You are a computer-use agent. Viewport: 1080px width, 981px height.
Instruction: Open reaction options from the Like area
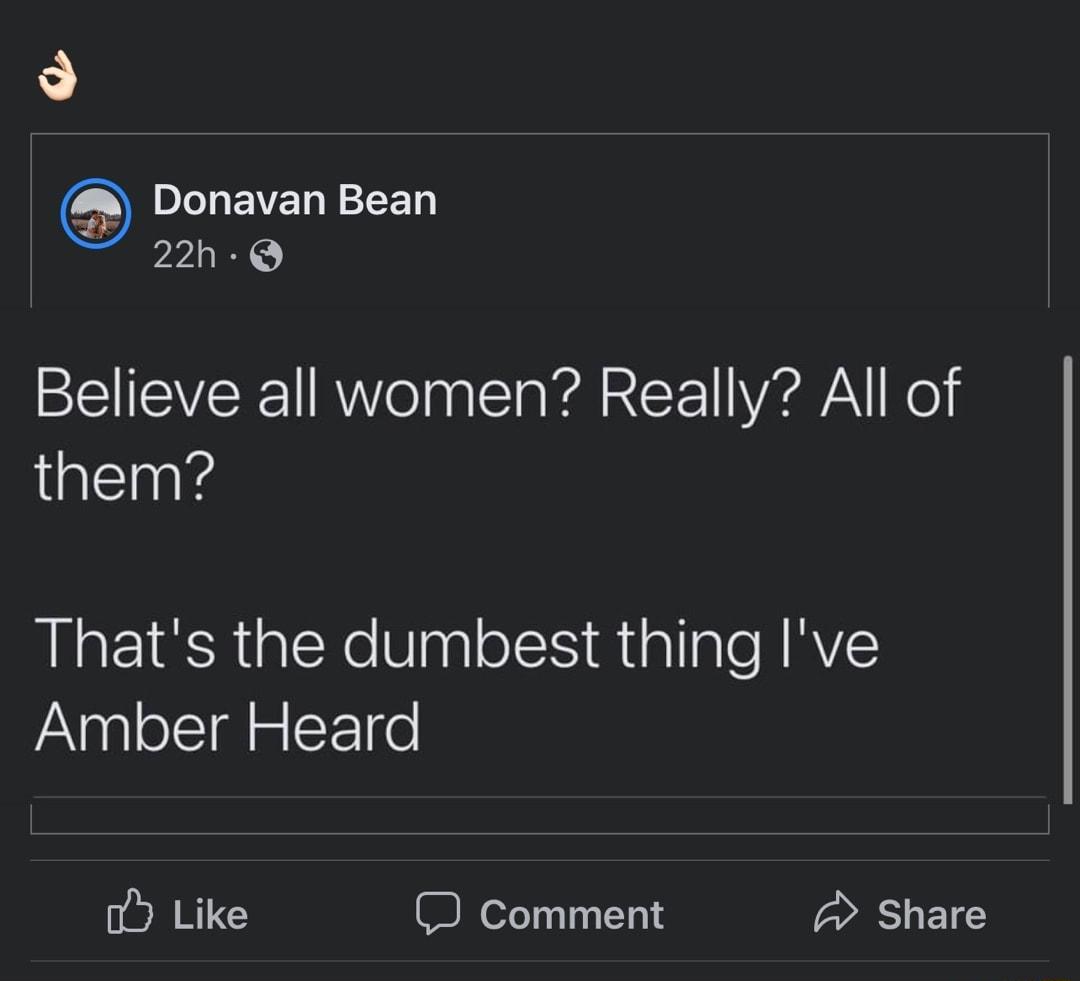(180, 912)
